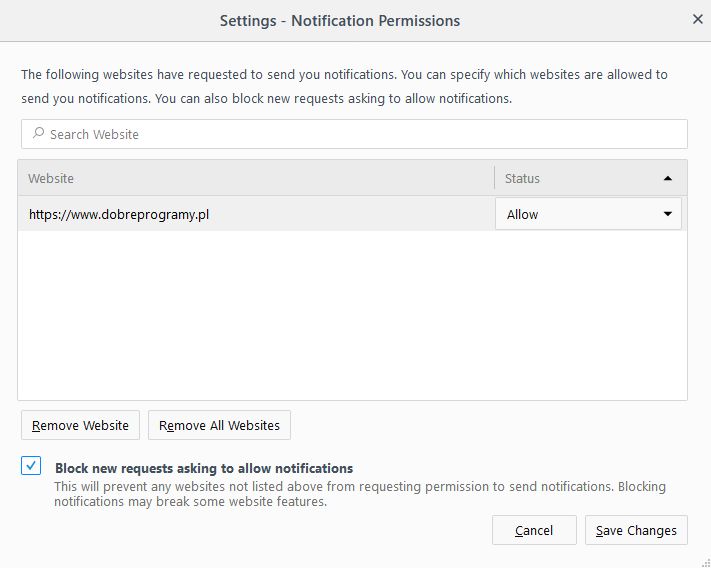Click the Remove Website button
711x568 pixels.
point(80,425)
